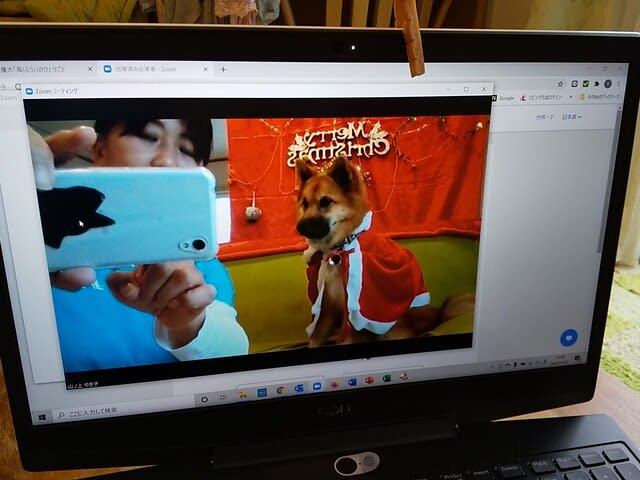Open Zoom from the taskbar
This screenshot has height=480, width=640.
tap(317, 386)
